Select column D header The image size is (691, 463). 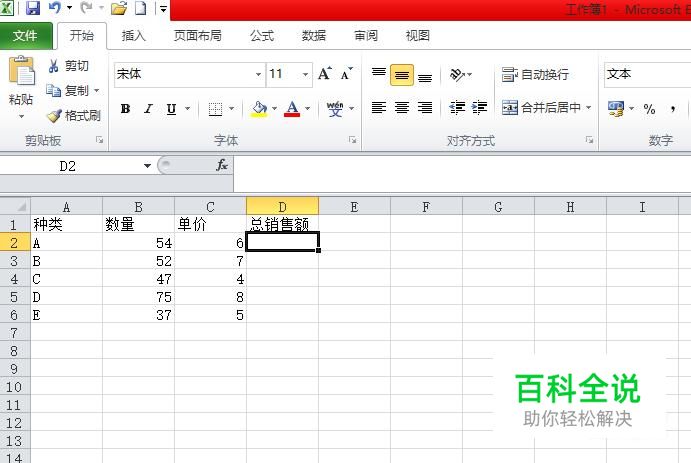(282, 207)
